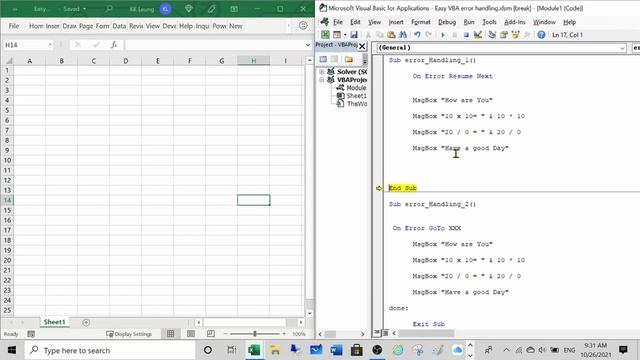Switch to Full Module View at code window bottom

click(x=384, y=333)
